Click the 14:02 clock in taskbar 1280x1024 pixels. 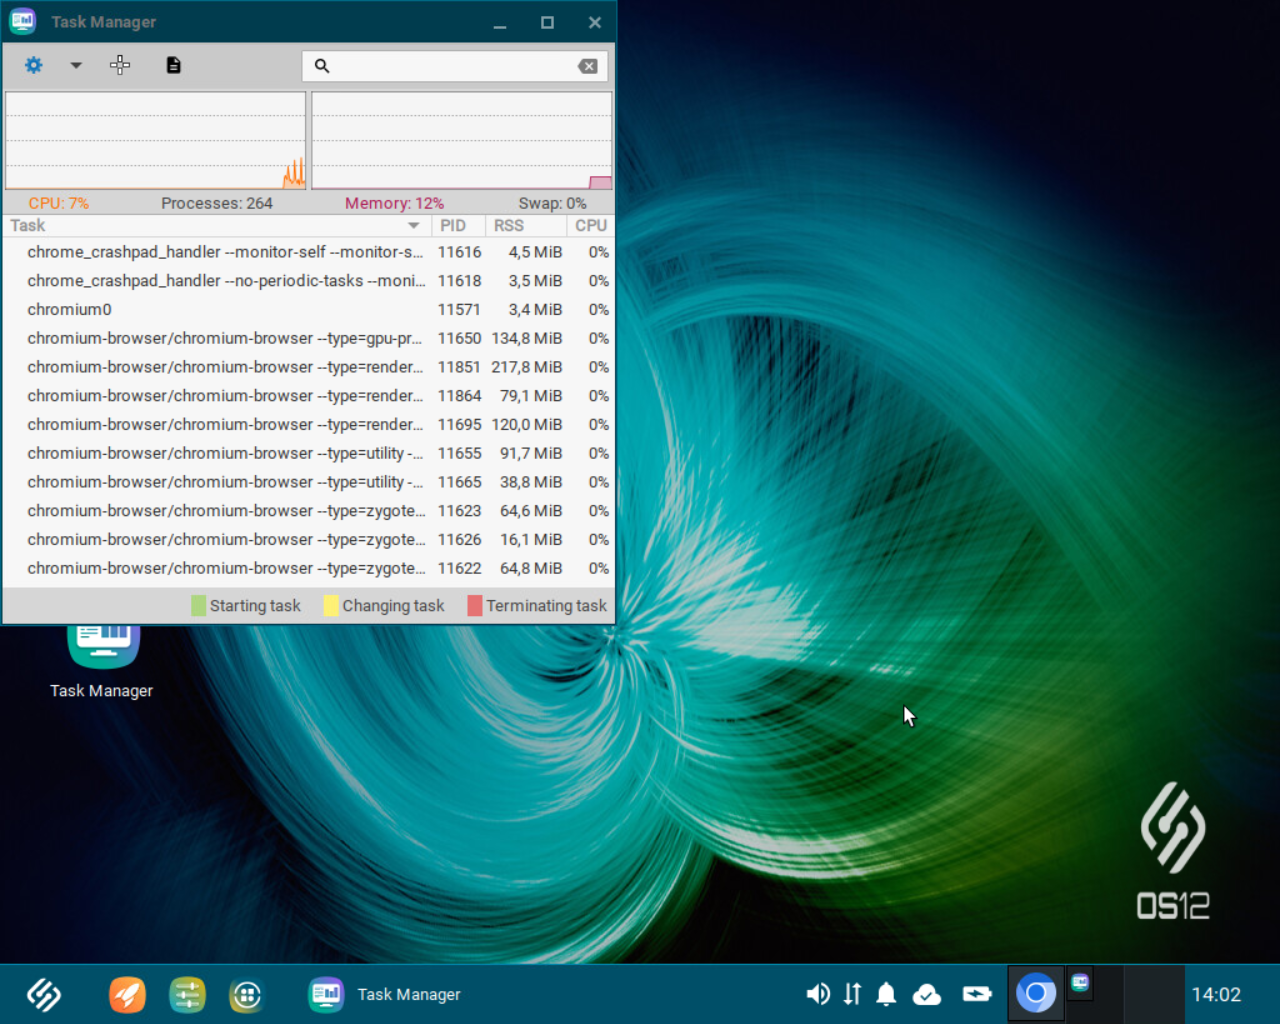tap(1216, 994)
